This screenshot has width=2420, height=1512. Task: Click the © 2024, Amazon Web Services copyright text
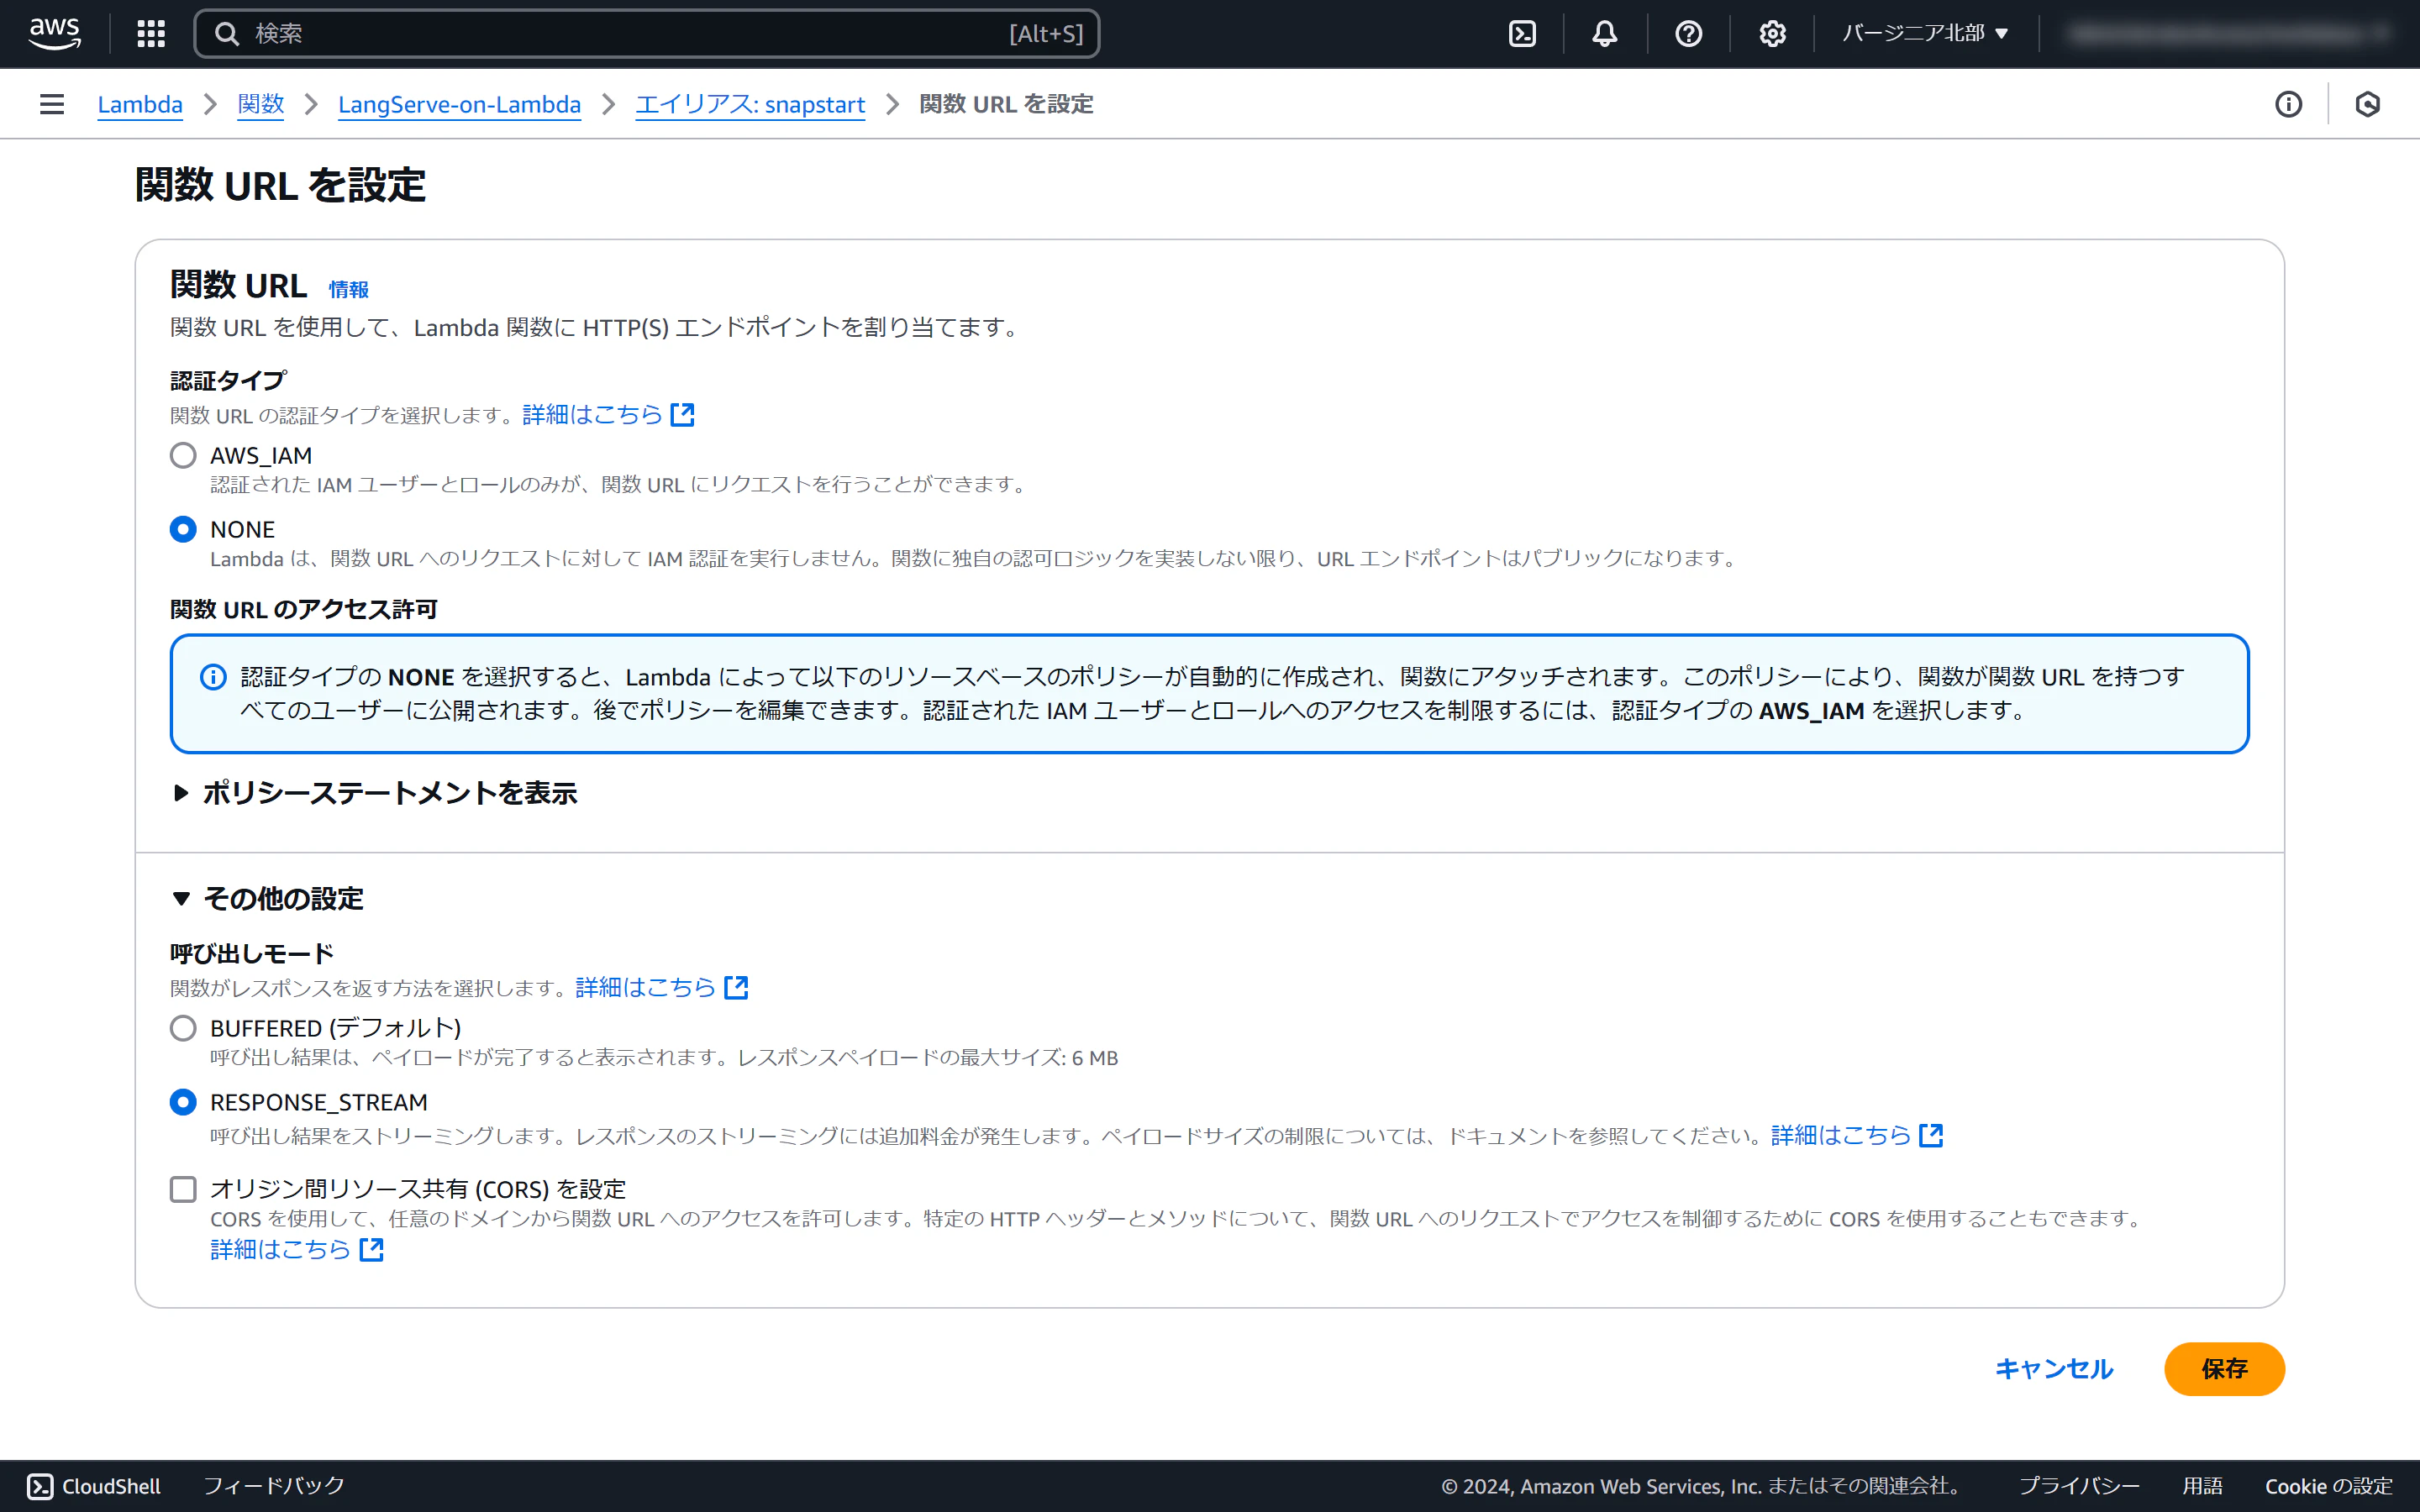click(x=1704, y=1486)
